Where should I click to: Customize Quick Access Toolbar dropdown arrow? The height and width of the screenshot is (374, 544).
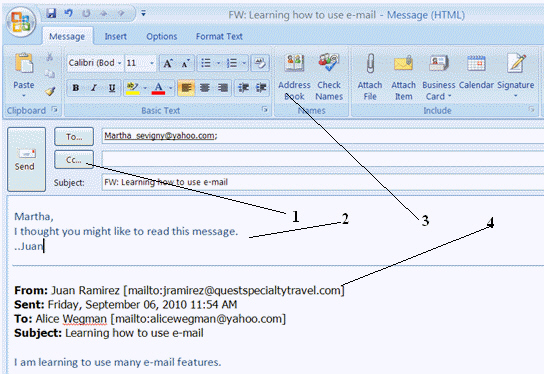coord(143,14)
